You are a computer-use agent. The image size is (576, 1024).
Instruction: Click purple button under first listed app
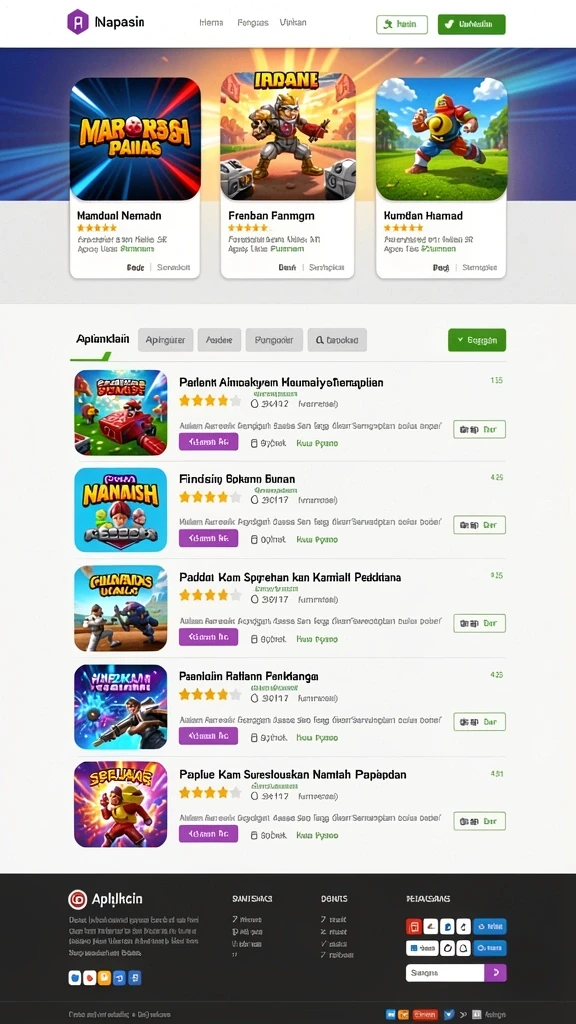[208, 442]
